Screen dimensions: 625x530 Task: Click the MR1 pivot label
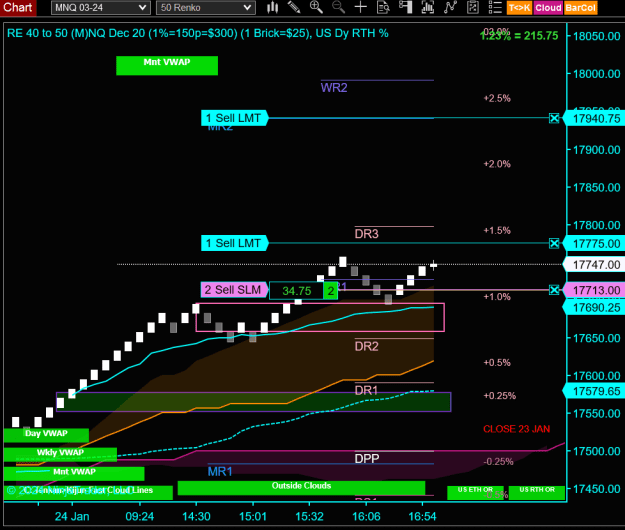pos(220,472)
